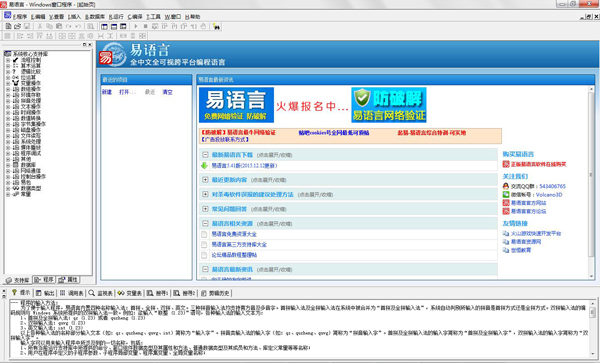This screenshot has height=363, width=600.
Task: Expand the 流程控制 tree node
Action: [x=8, y=60]
